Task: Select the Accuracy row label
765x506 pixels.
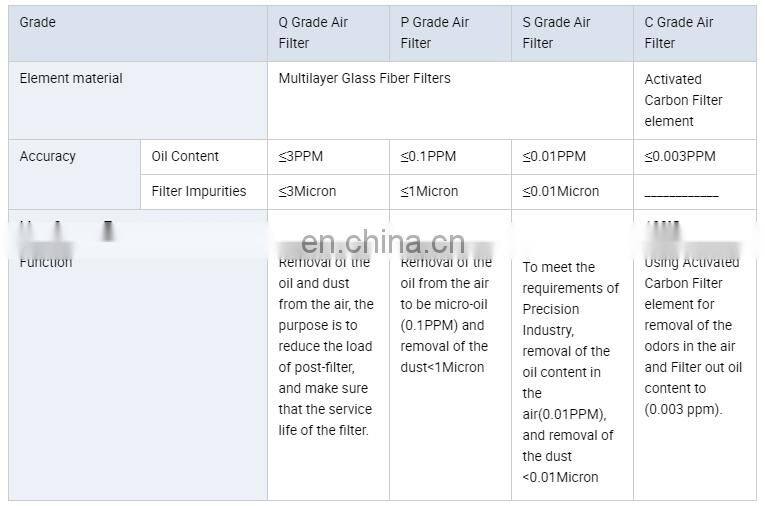Action: click(47, 156)
